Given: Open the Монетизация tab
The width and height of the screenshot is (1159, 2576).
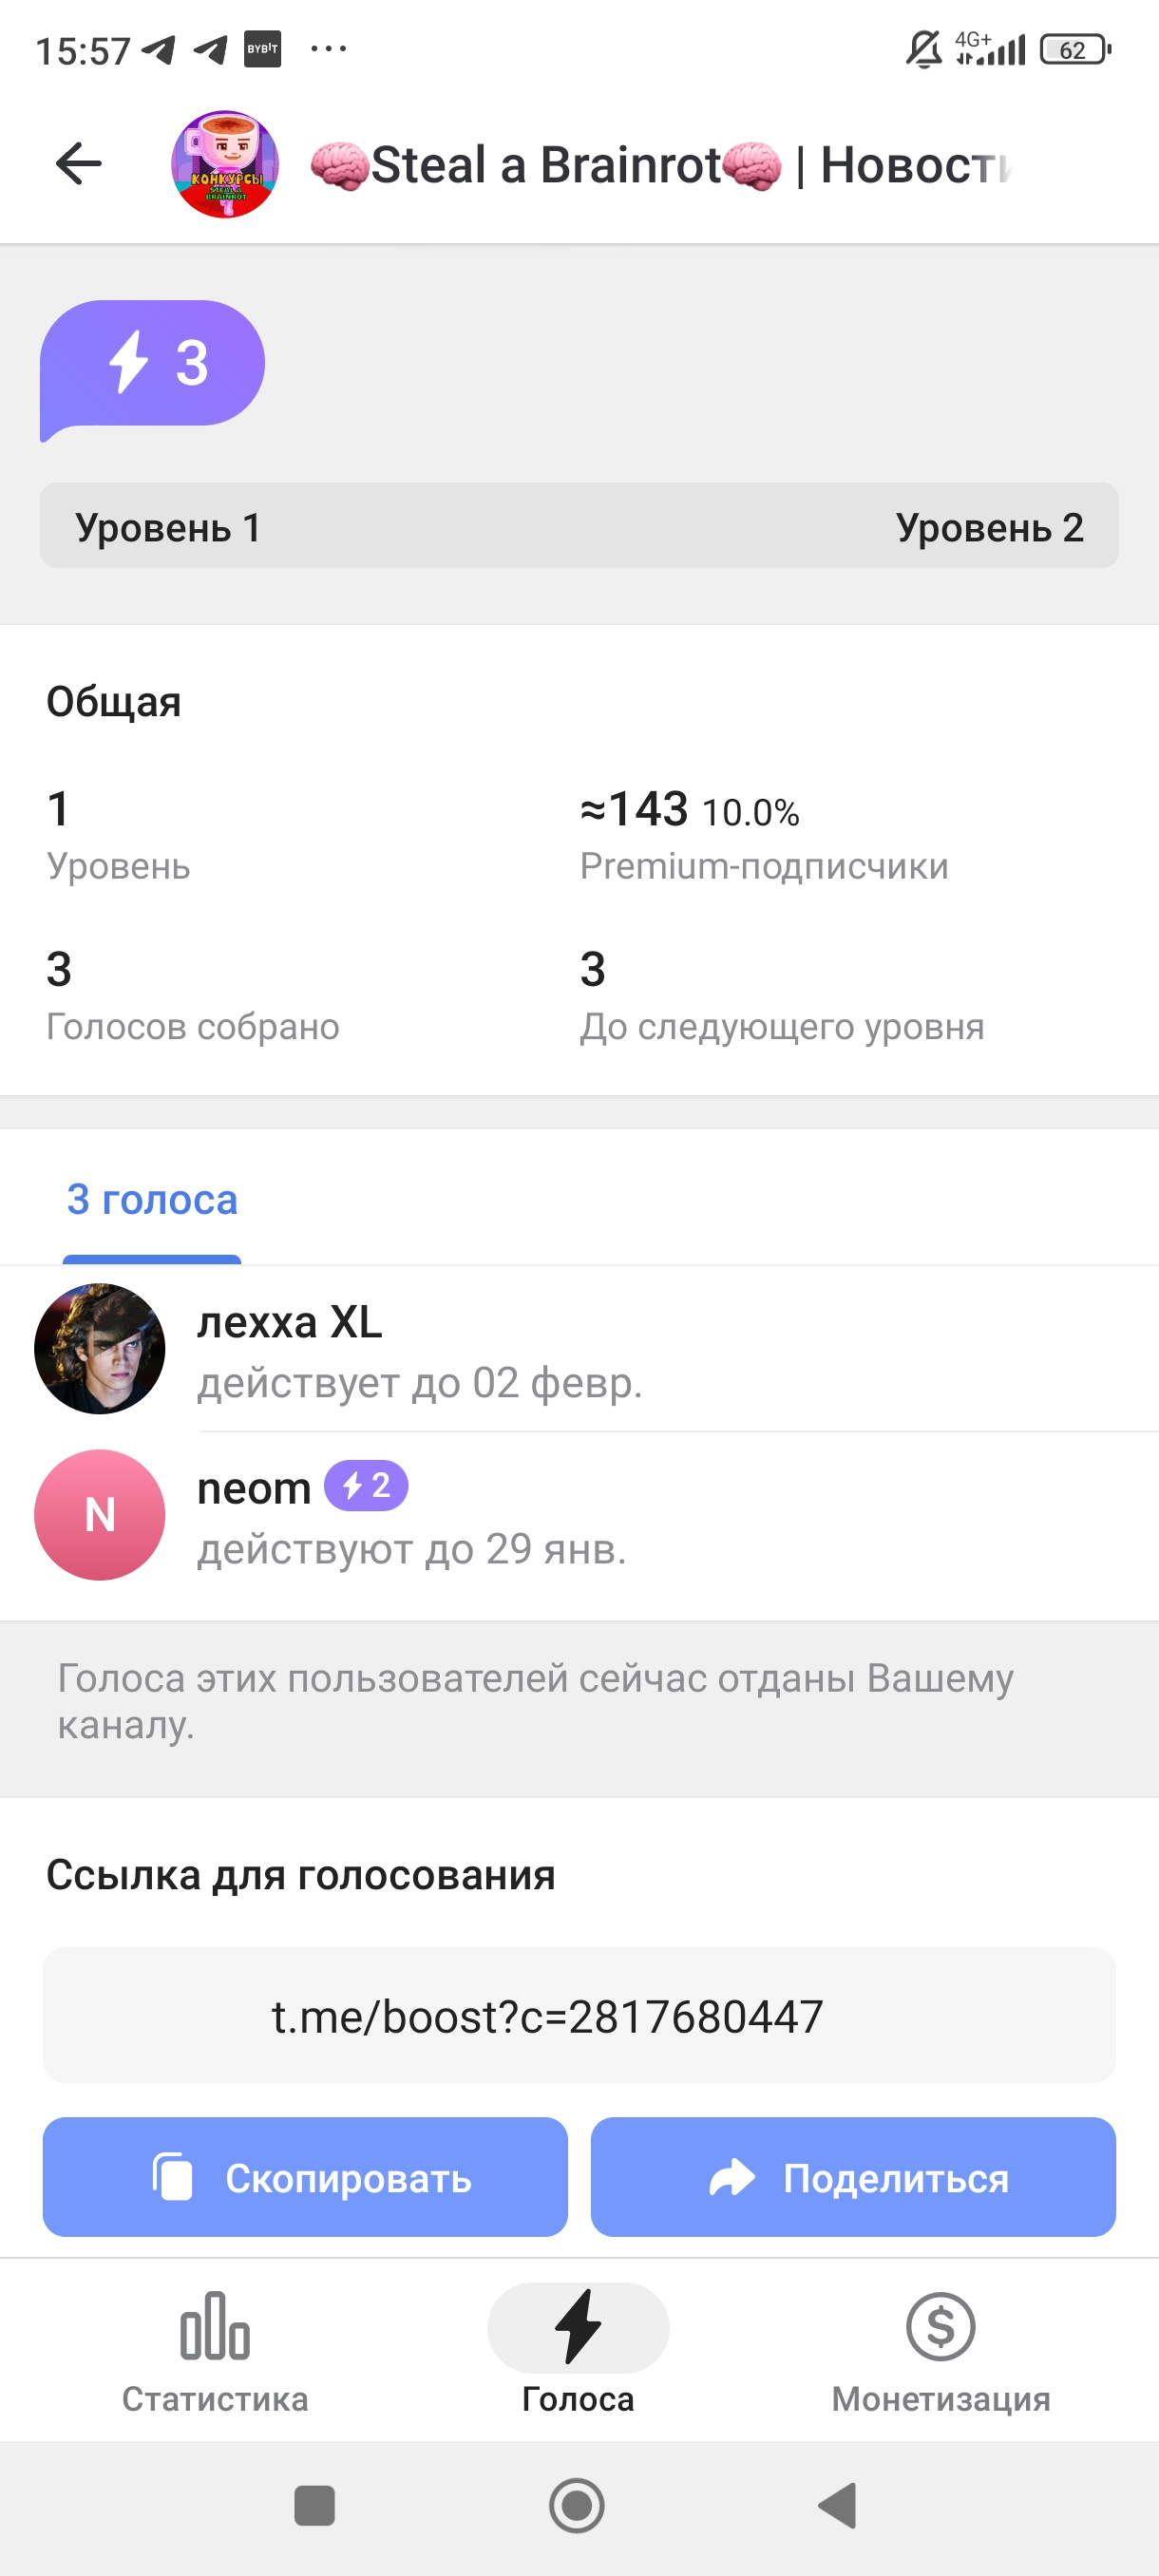Looking at the screenshot, I should (x=941, y=2350).
